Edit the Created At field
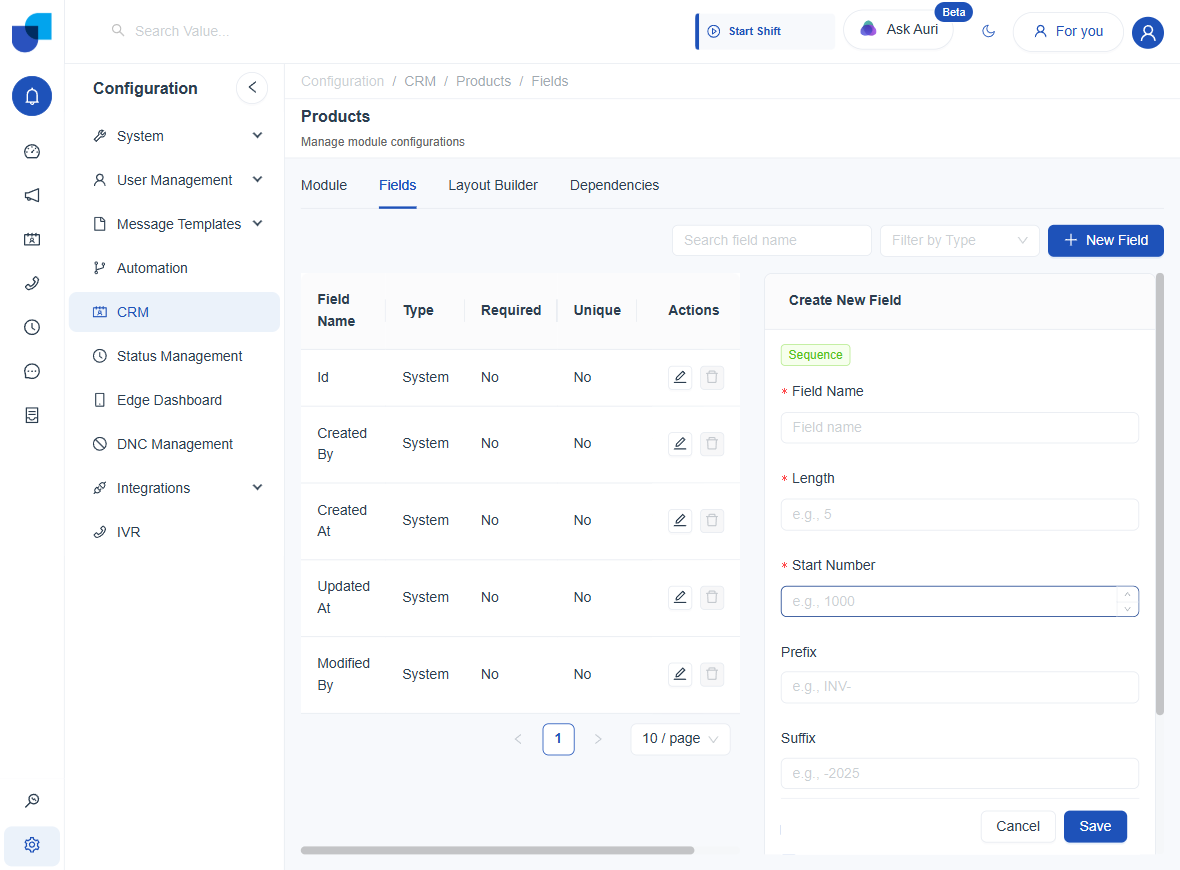This screenshot has height=870, width=1180. point(680,520)
